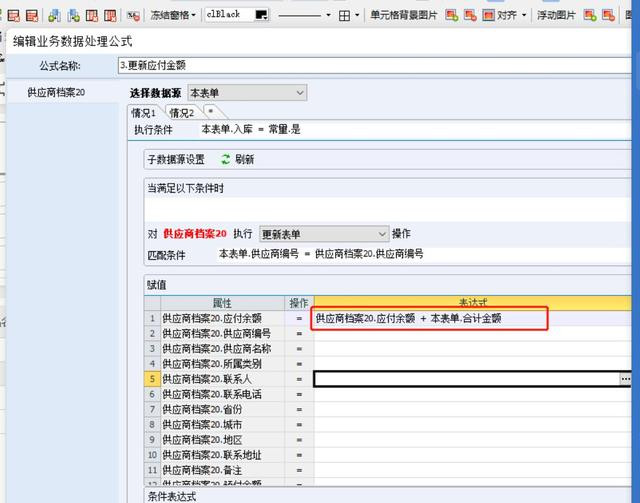Click row 供应商档案20.所属类别 attribute cell
Image resolution: width=640 pixels, height=503 pixels.
point(222,364)
